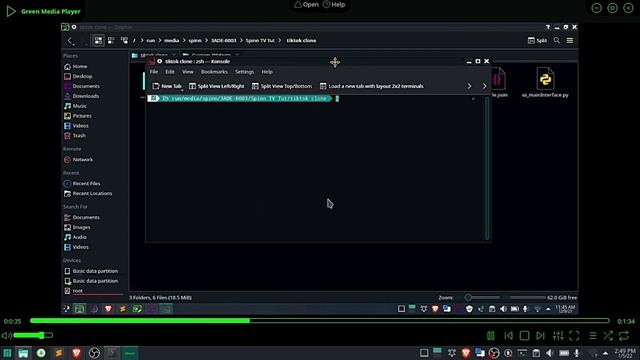Switch Dolphin to details tree view mode

(124, 40)
